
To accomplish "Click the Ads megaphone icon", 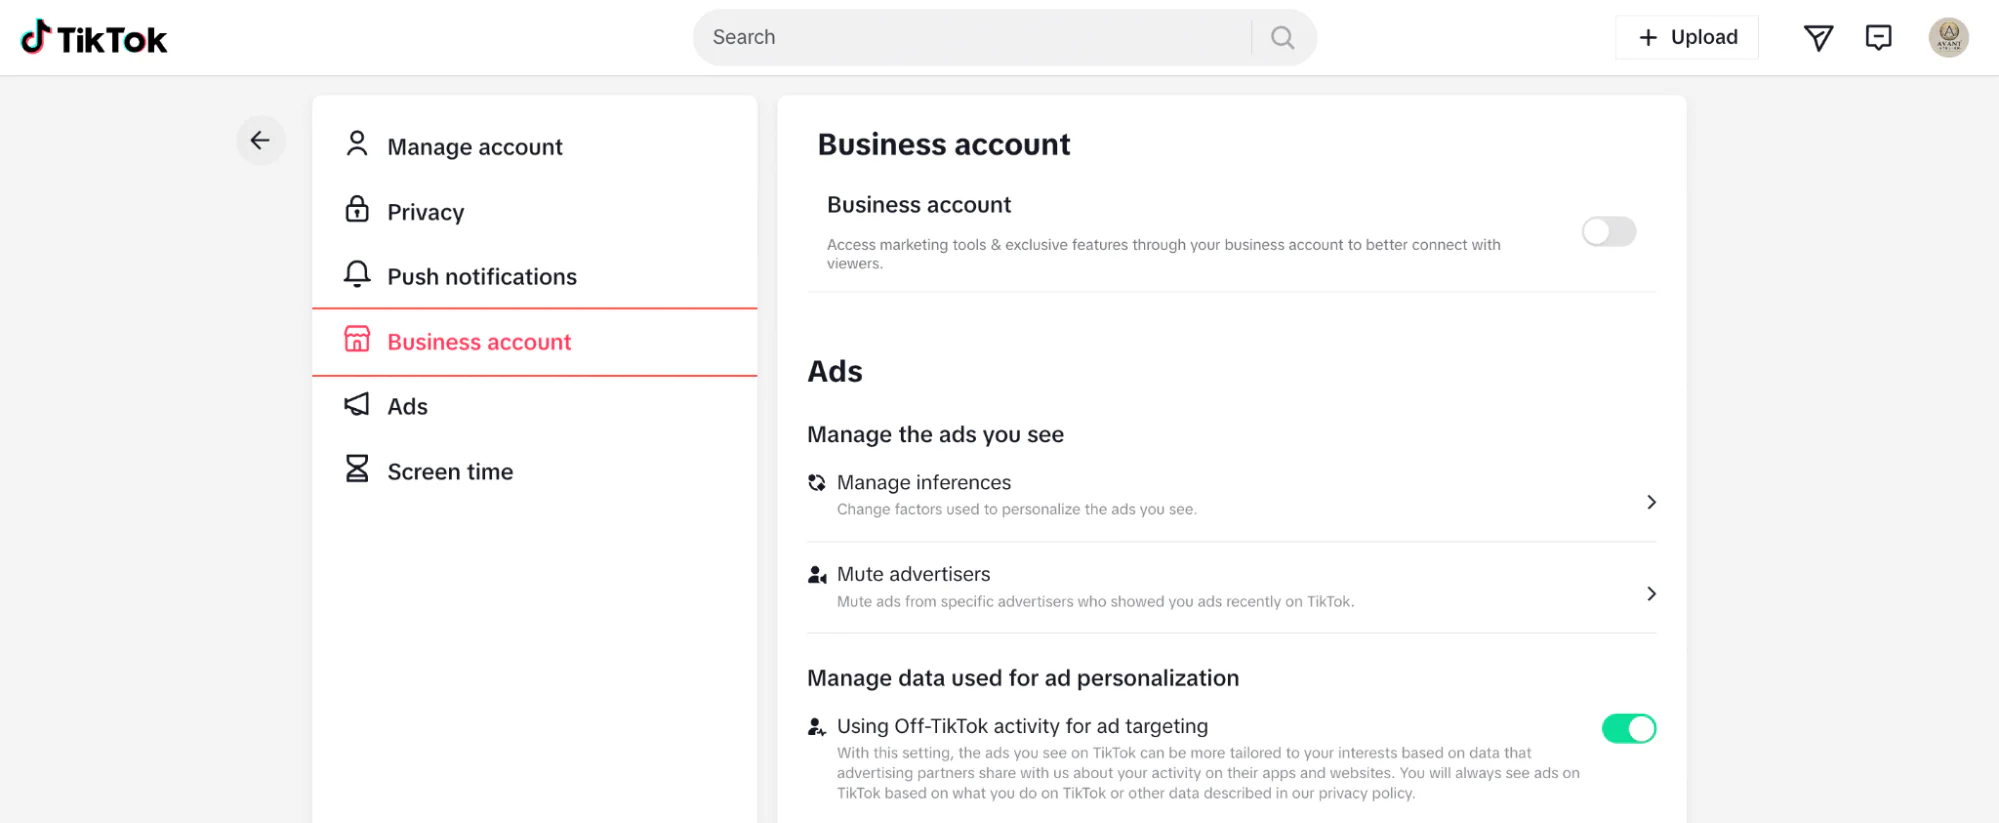I will click(357, 405).
